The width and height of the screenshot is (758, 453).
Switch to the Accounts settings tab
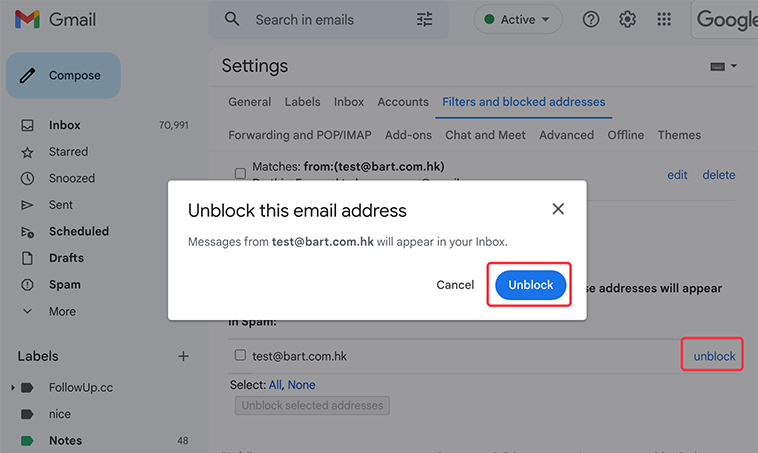point(403,102)
